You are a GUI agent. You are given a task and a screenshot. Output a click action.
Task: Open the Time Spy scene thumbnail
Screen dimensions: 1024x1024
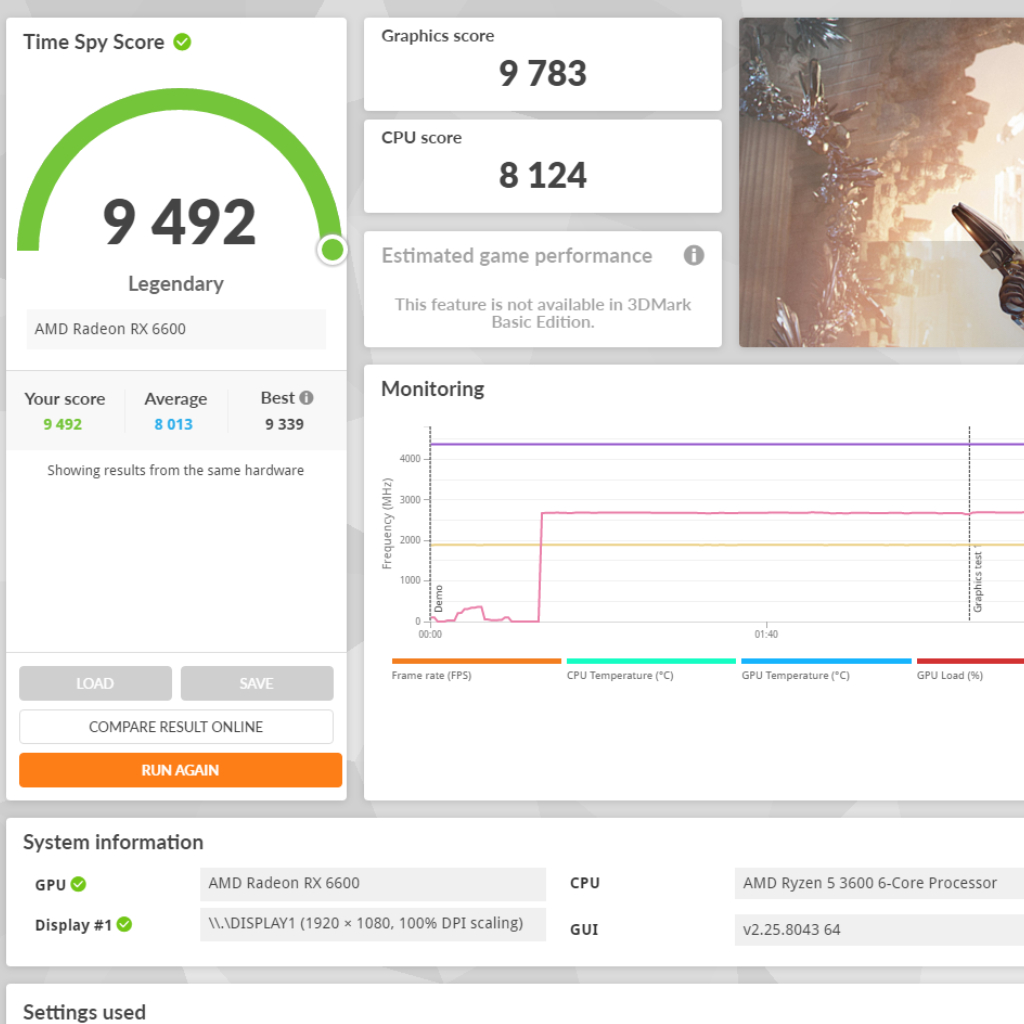pyautogui.click(x=882, y=182)
